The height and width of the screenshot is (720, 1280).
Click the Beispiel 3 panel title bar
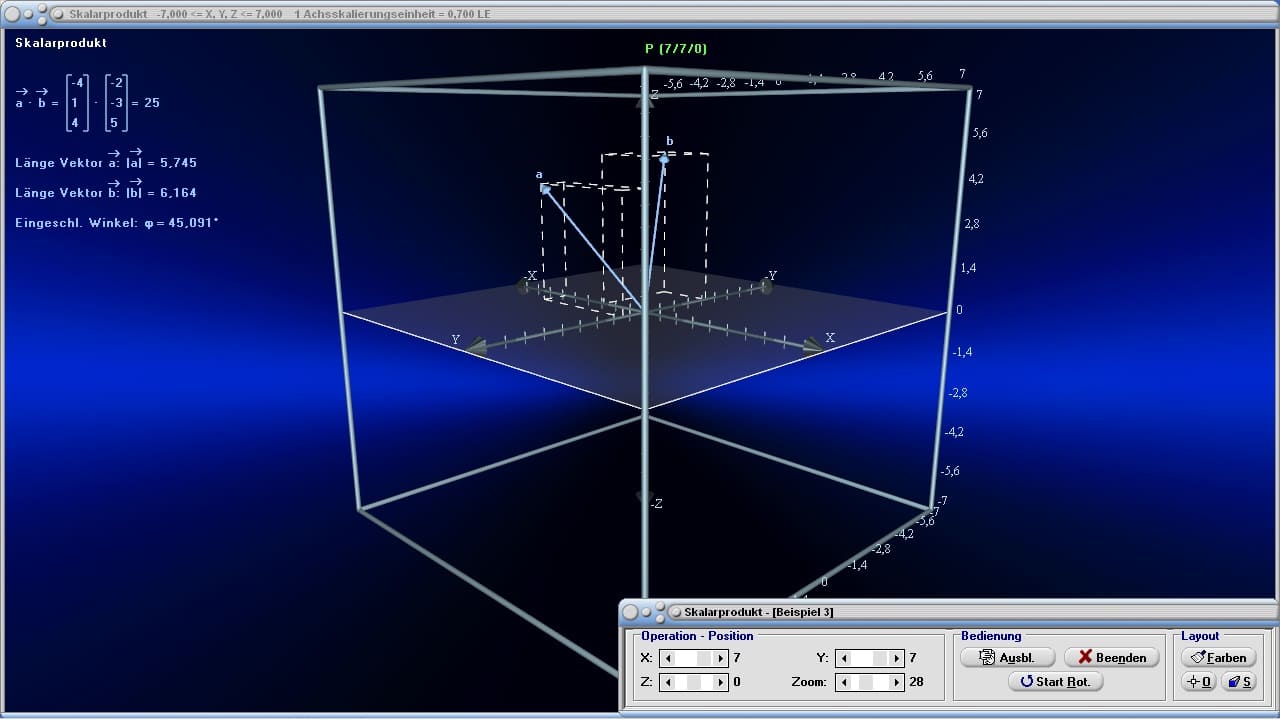[x=948, y=611]
